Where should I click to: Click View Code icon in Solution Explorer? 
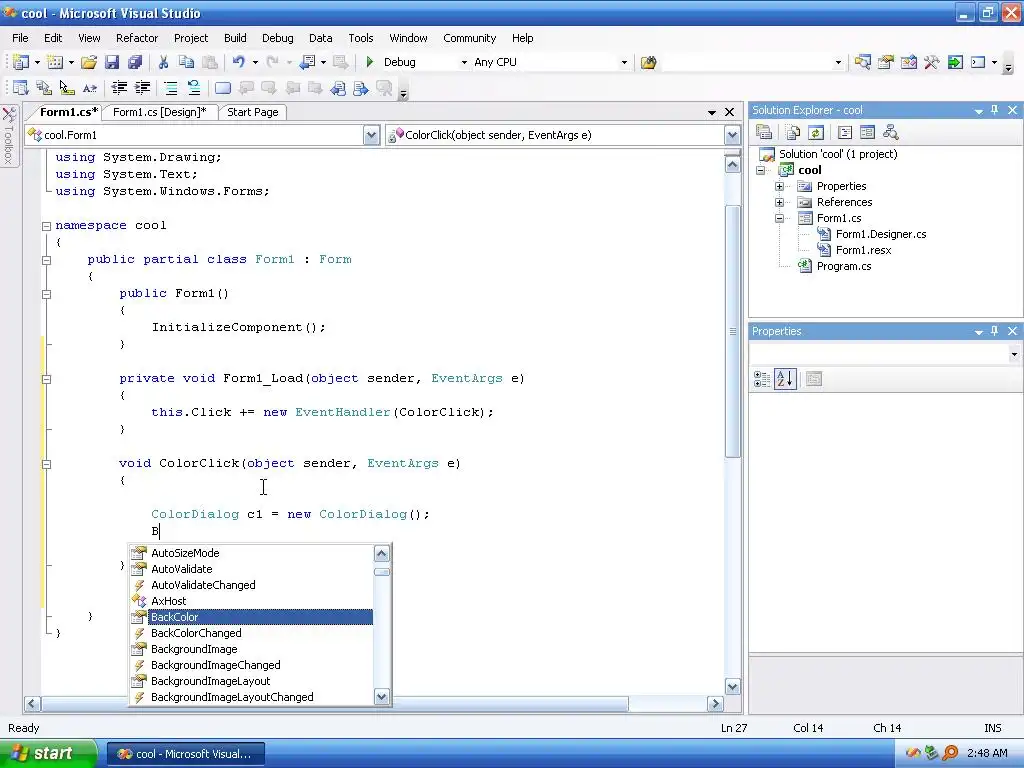tap(844, 133)
